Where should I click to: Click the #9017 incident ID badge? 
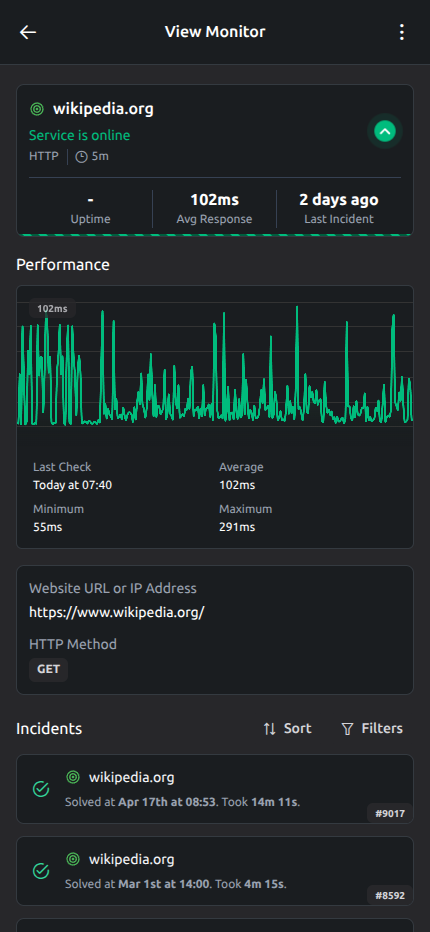coord(390,814)
